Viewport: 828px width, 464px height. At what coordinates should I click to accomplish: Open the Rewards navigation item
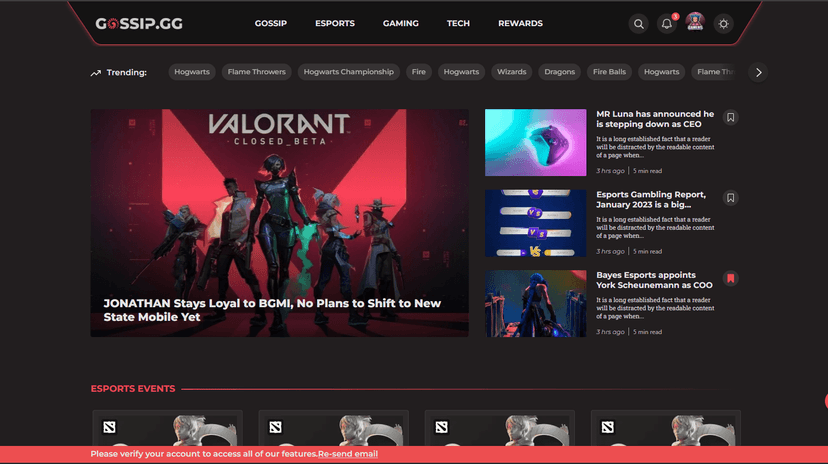(x=520, y=23)
